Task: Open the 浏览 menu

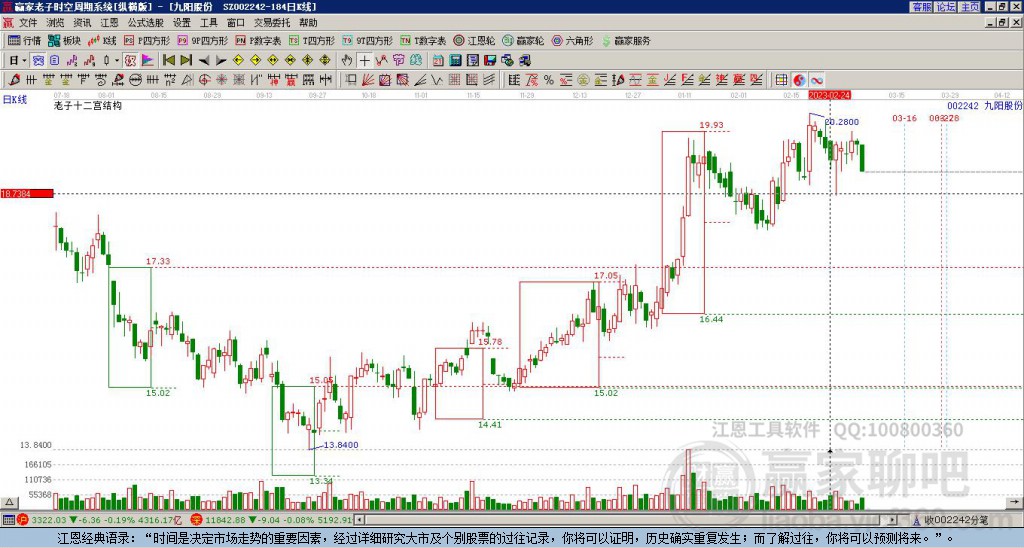Action: pyautogui.click(x=55, y=23)
